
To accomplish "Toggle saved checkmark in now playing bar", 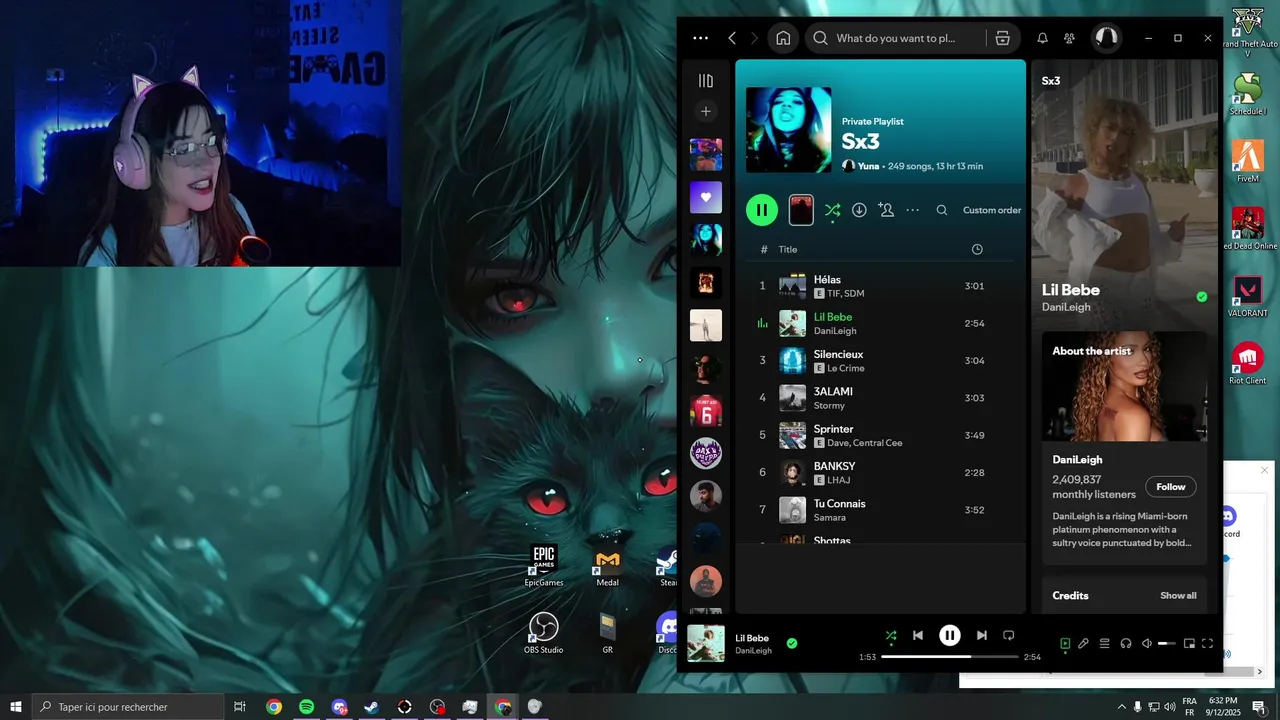I will click(792, 643).
